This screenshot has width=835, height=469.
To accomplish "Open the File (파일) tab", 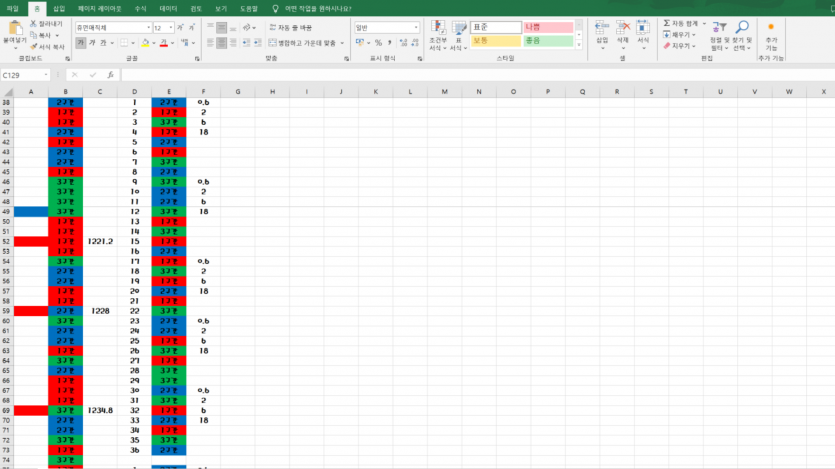I will (12, 9).
